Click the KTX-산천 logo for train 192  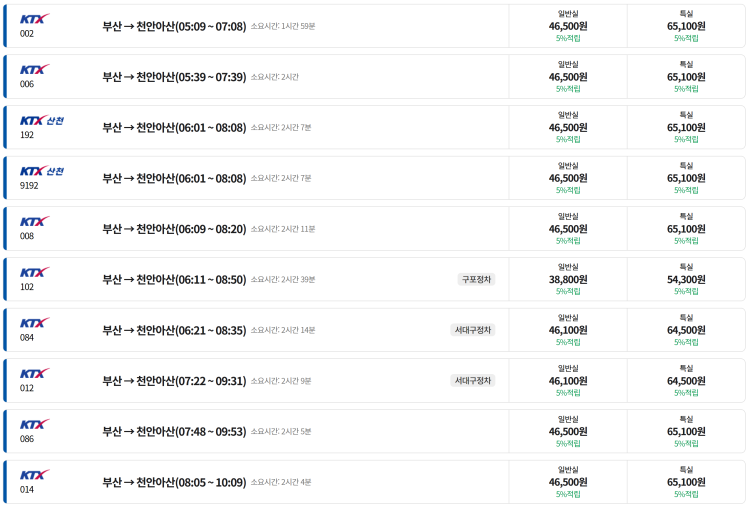42,120
